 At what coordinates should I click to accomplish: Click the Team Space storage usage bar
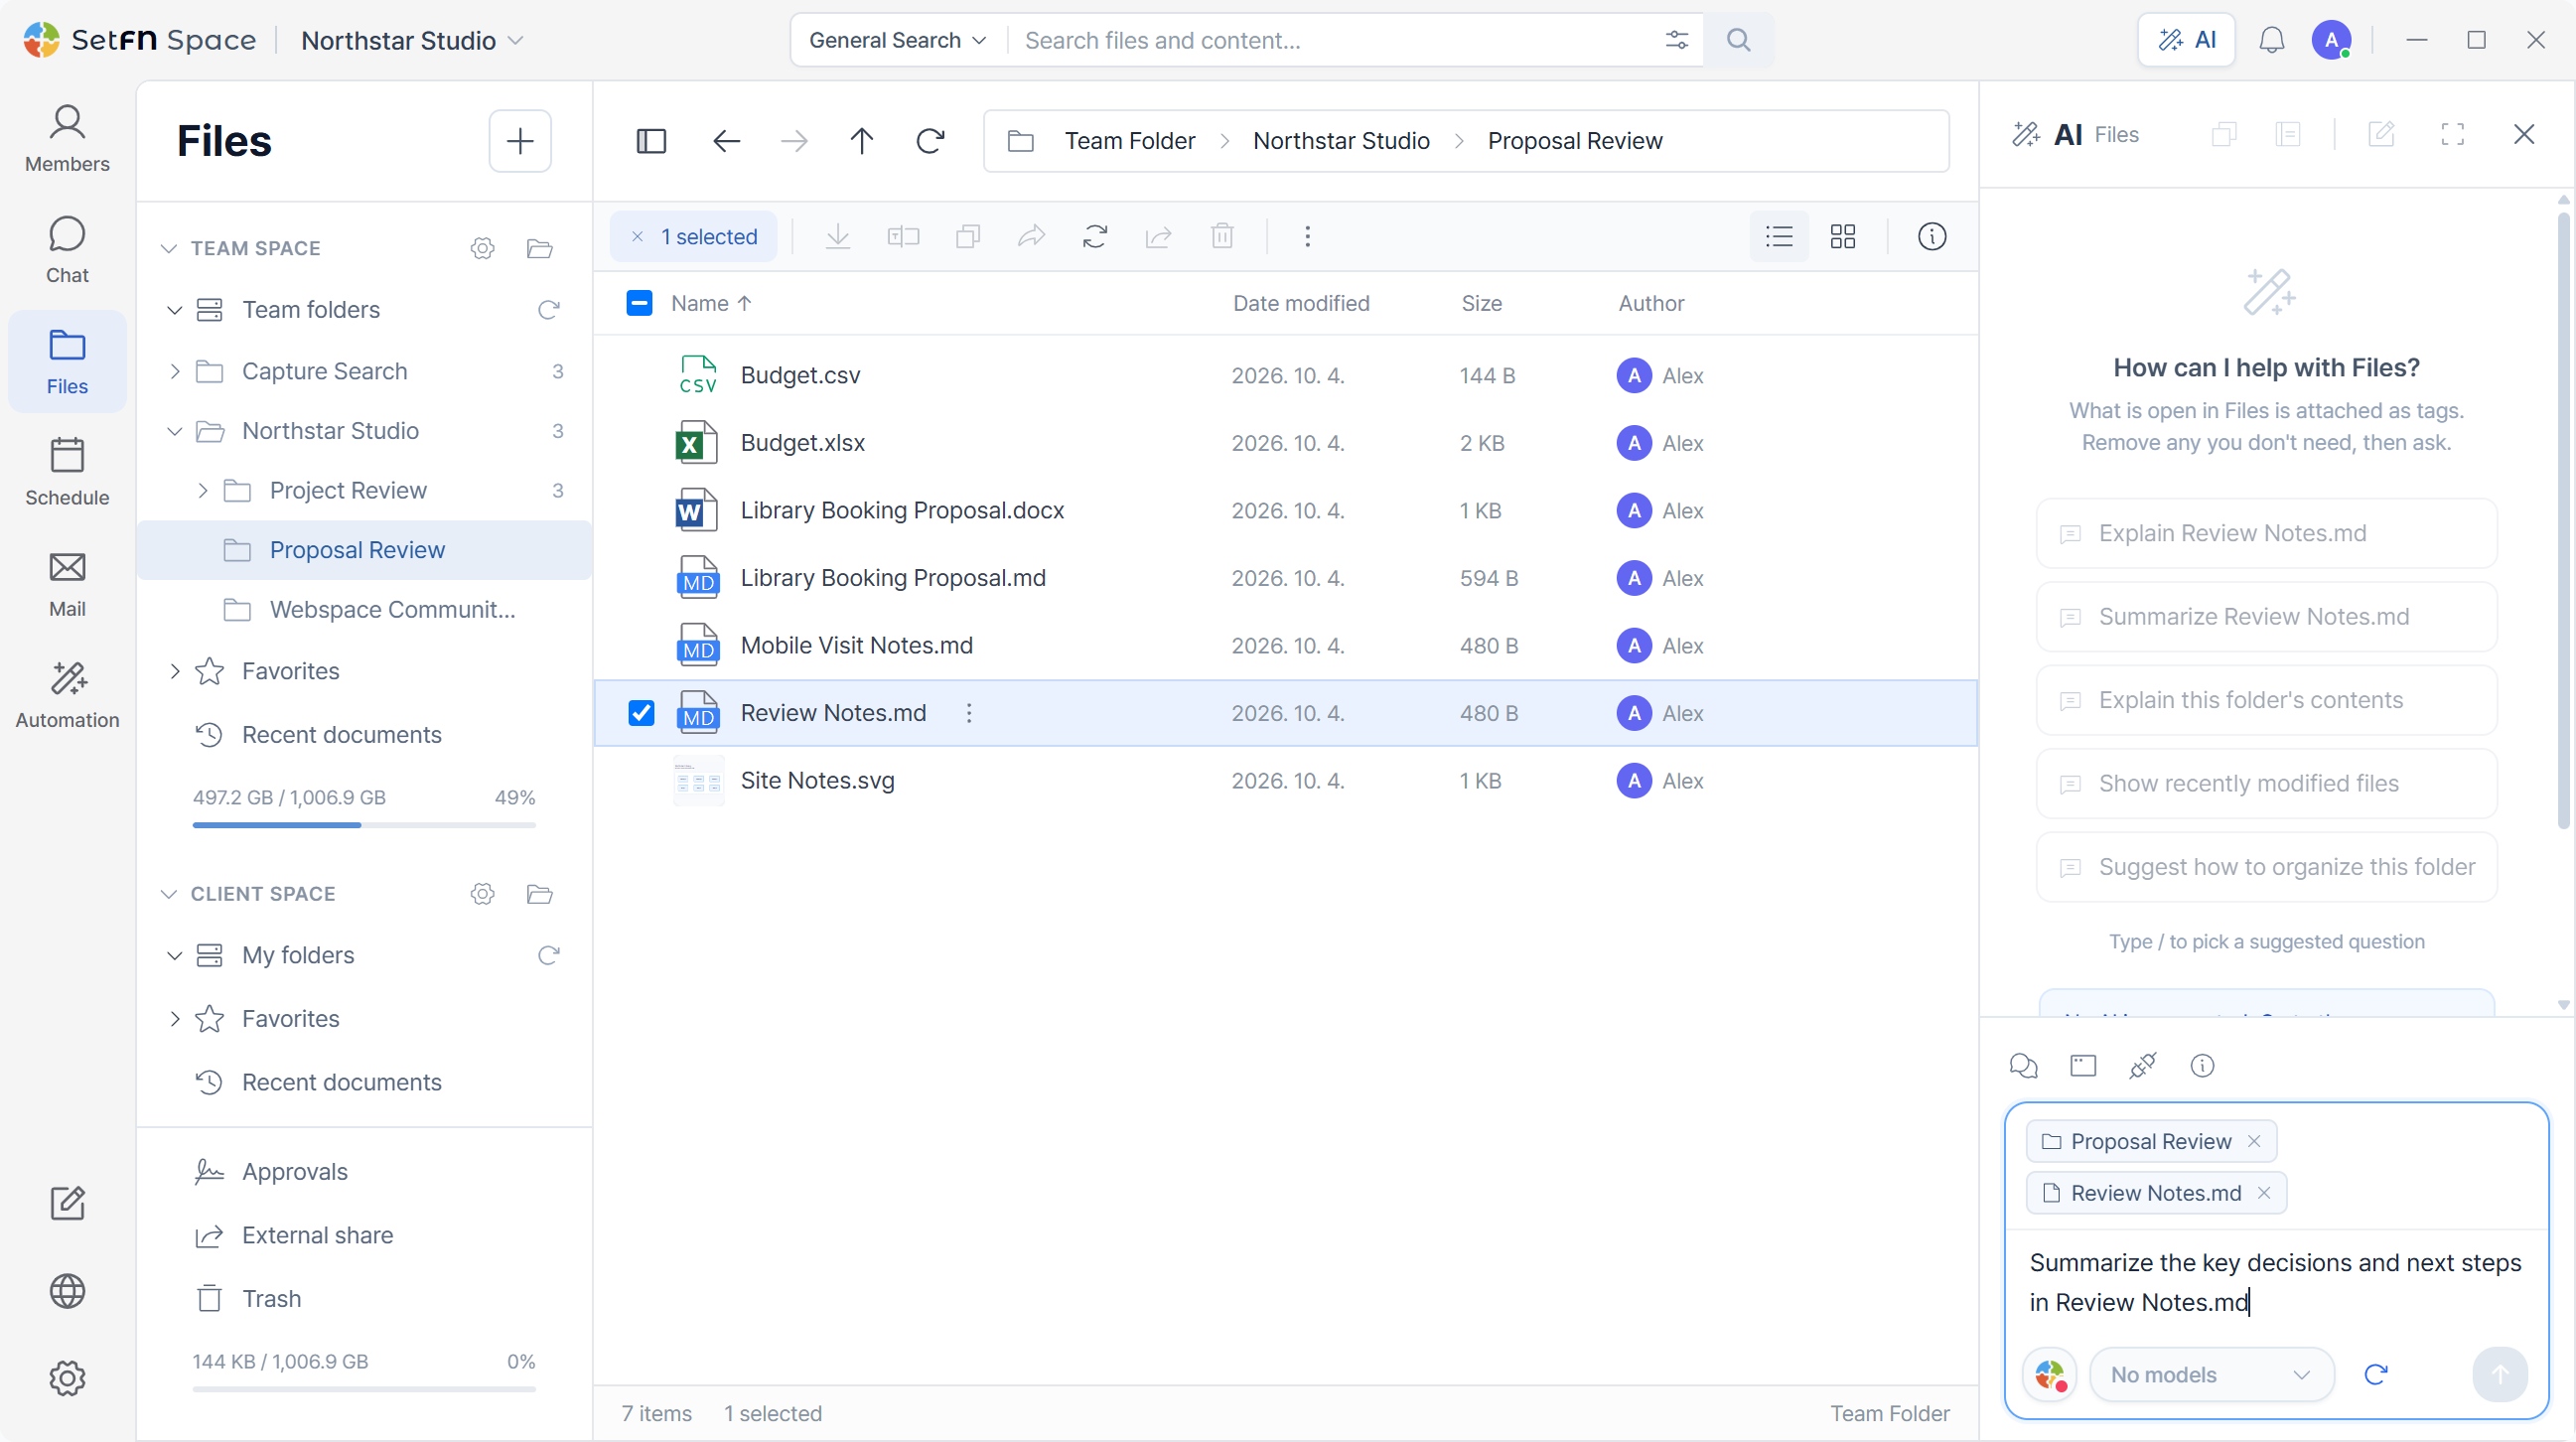[x=364, y=825]
